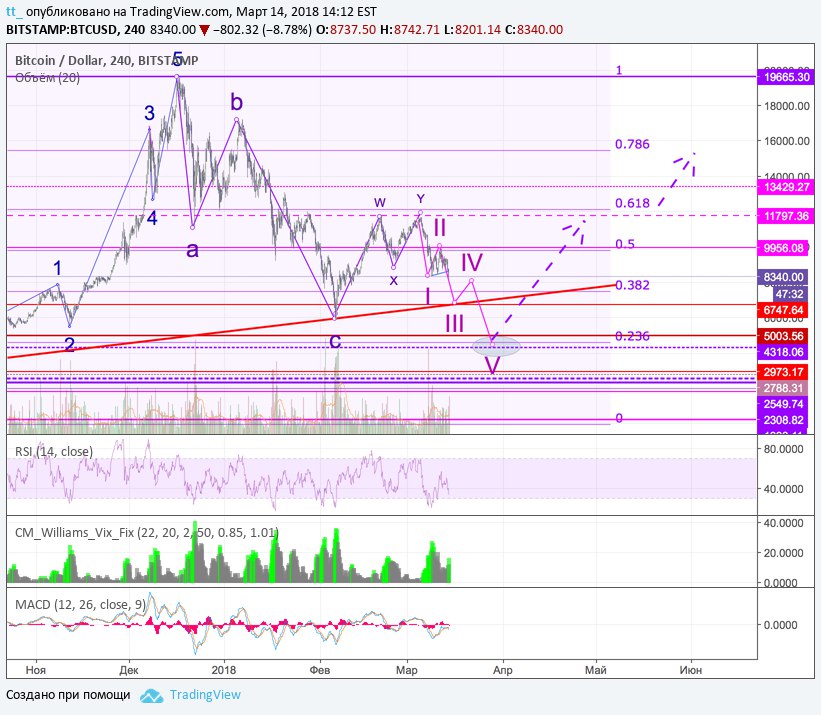Click the Elliott wave label 4
Viewport: 821px width, 715px height.
click(x=152, y=218)
